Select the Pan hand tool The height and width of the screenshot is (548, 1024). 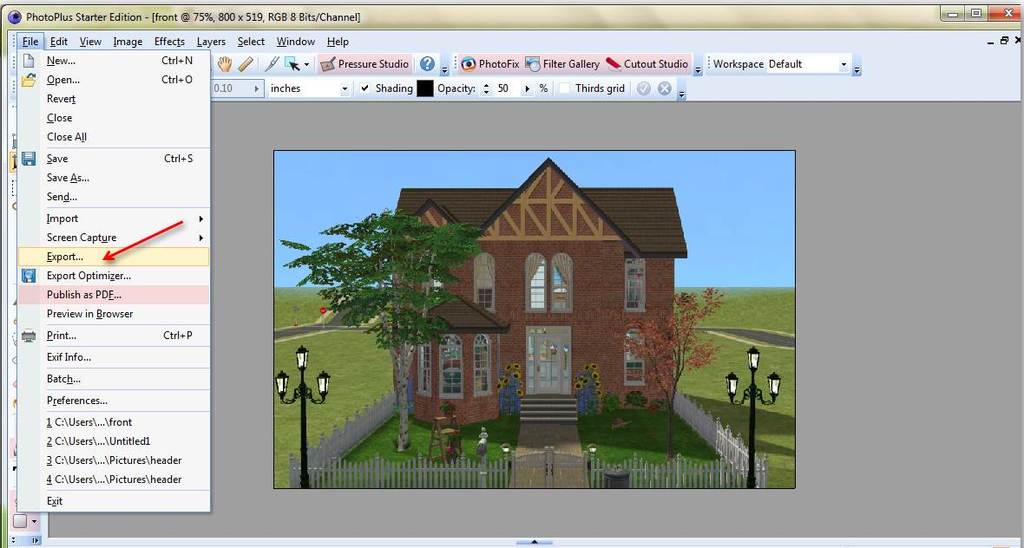tap(225, 64)
